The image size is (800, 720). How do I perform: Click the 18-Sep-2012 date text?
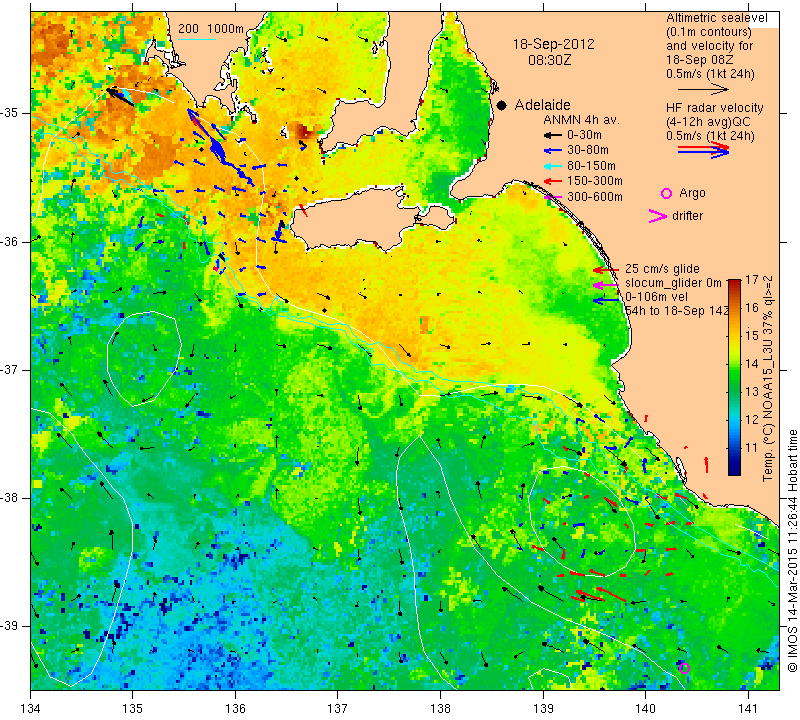[x=554, y=44]
